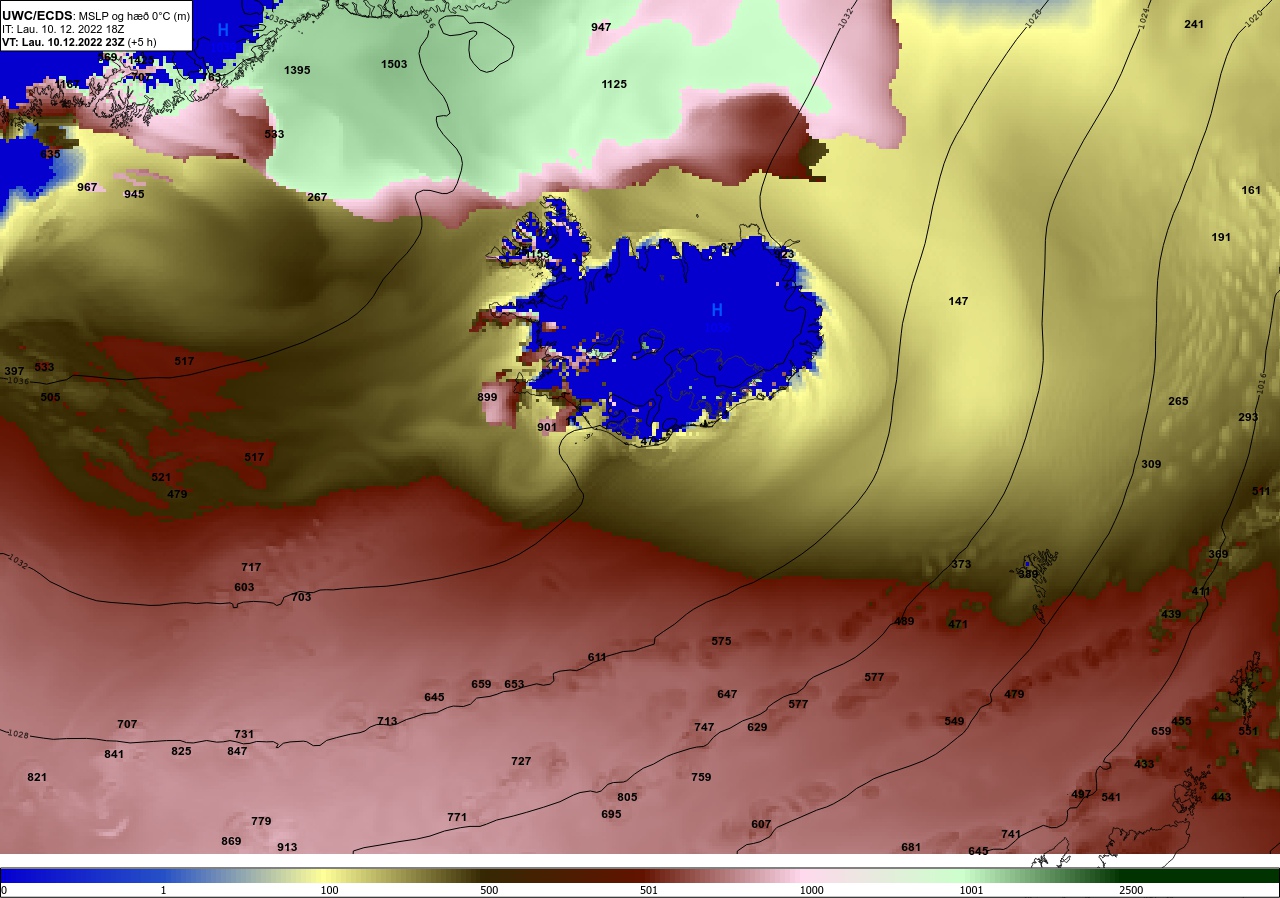Click the 501 label on the legend
1280x898 pixels.
[649, 890]
